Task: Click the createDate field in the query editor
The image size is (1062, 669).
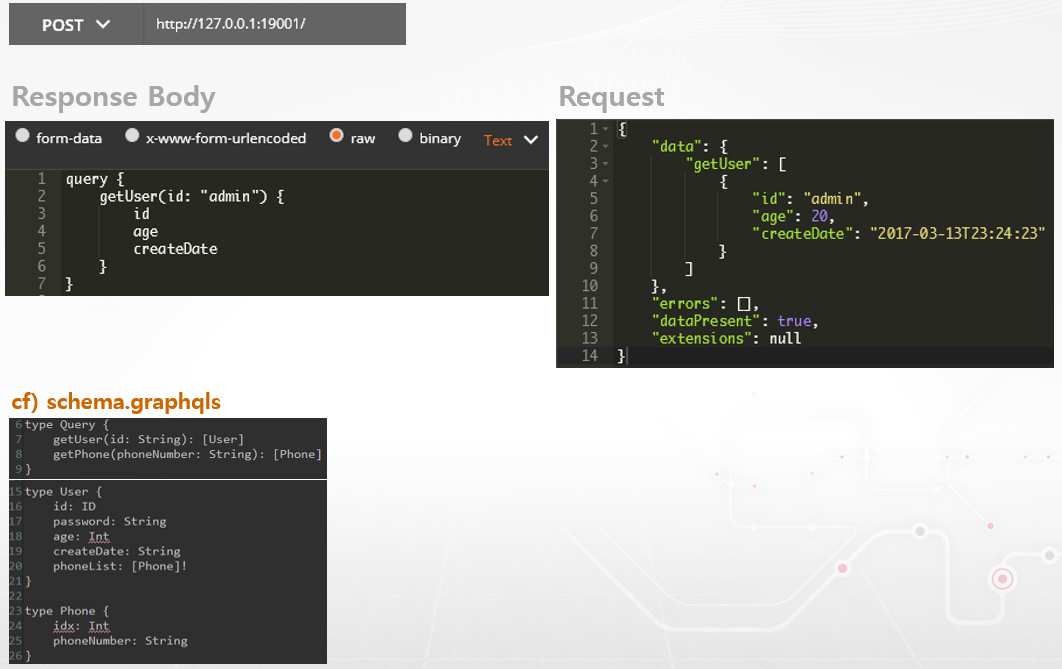Action: [x=175, y=249]
